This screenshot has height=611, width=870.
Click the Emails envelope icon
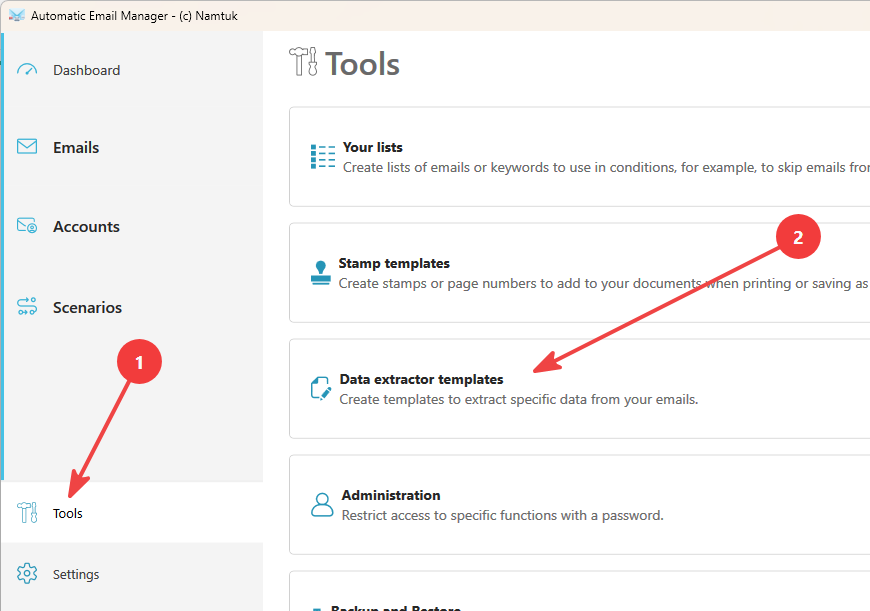tap(27, 147)
